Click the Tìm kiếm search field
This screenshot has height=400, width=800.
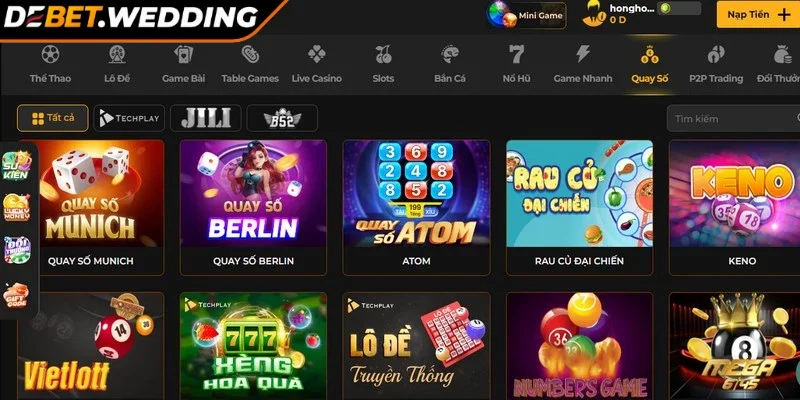pyautogui.click(x=733, y=118)
